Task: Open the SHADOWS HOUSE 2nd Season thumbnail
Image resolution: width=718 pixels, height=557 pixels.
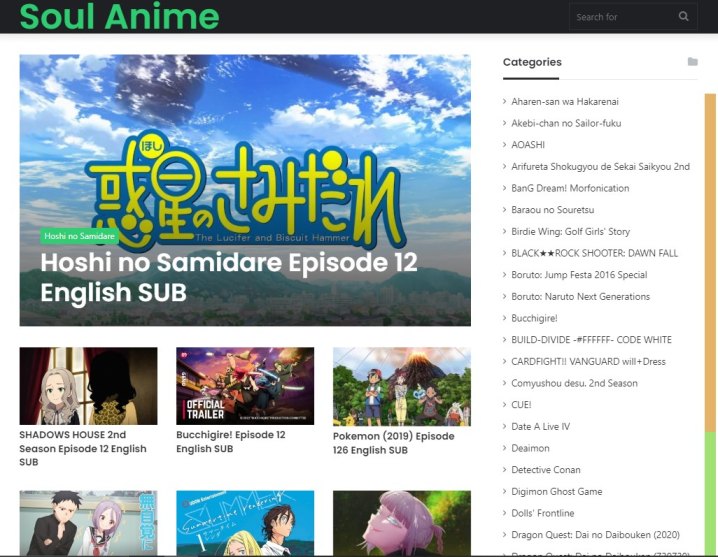Action: coord(88,386)
